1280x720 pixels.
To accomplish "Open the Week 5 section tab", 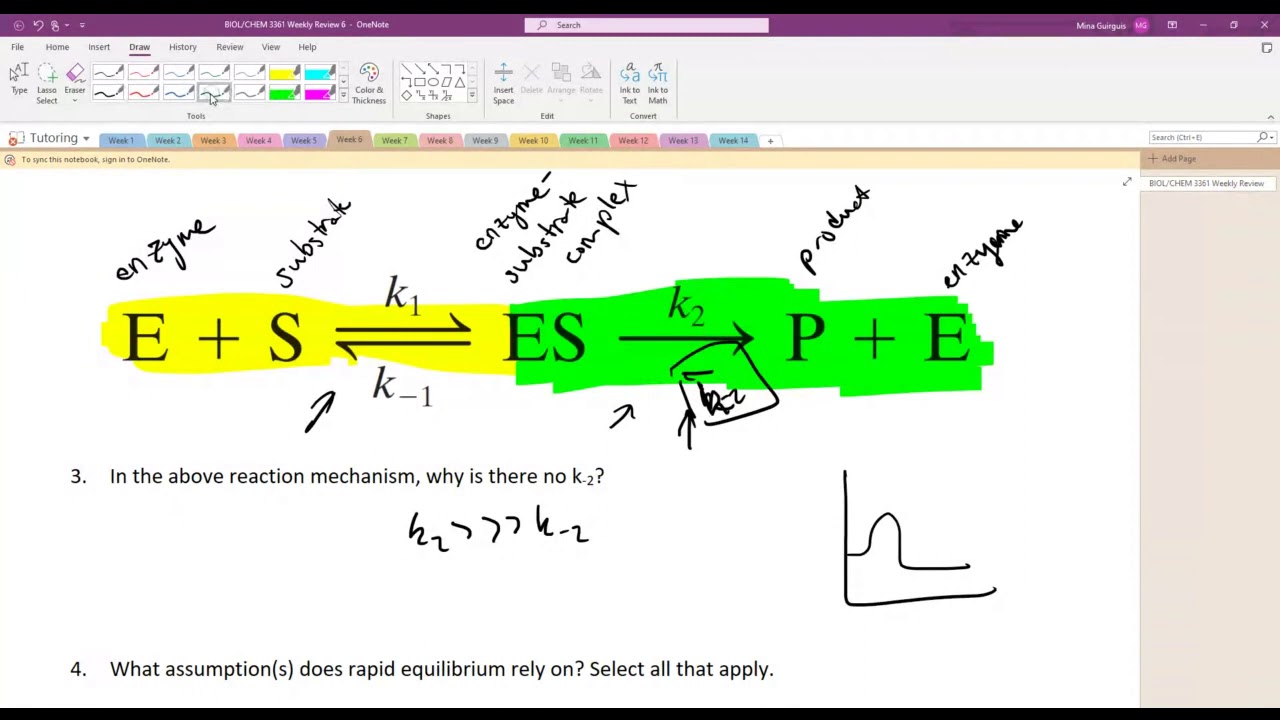I will 303,141.
